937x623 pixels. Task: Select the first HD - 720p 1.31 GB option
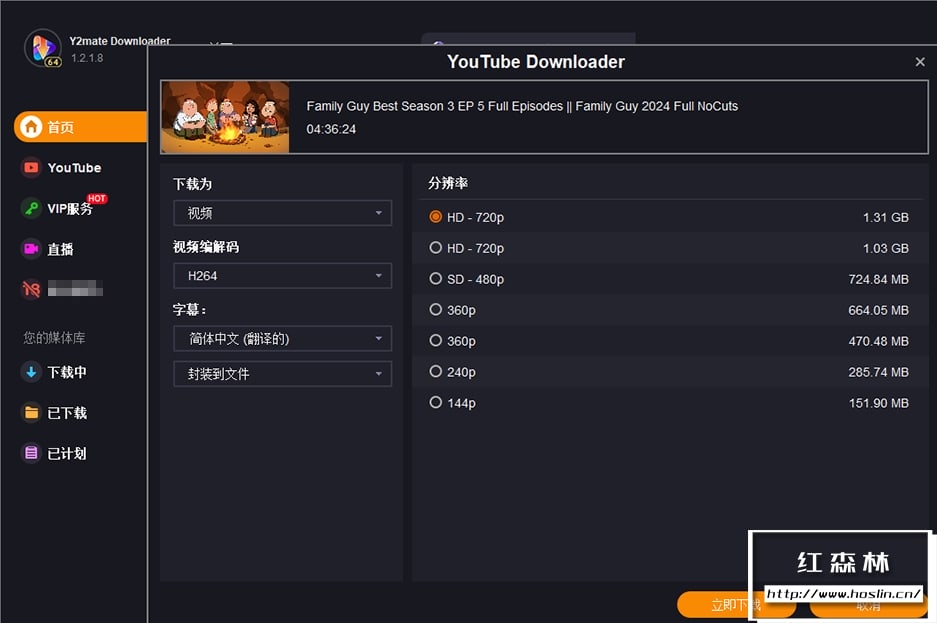436,217
